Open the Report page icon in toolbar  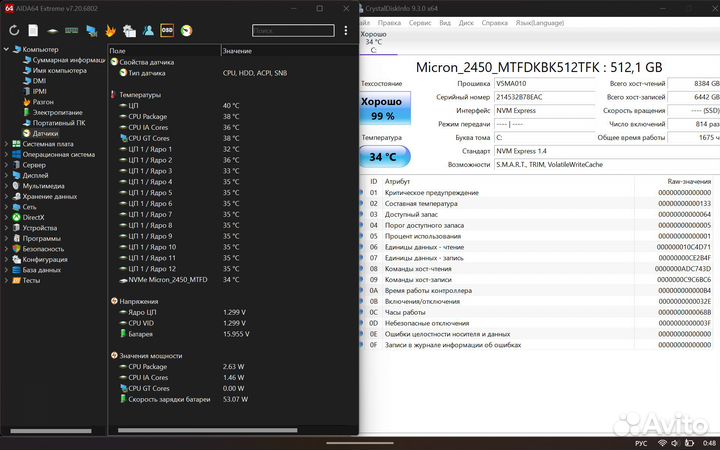tap(33, 30)
